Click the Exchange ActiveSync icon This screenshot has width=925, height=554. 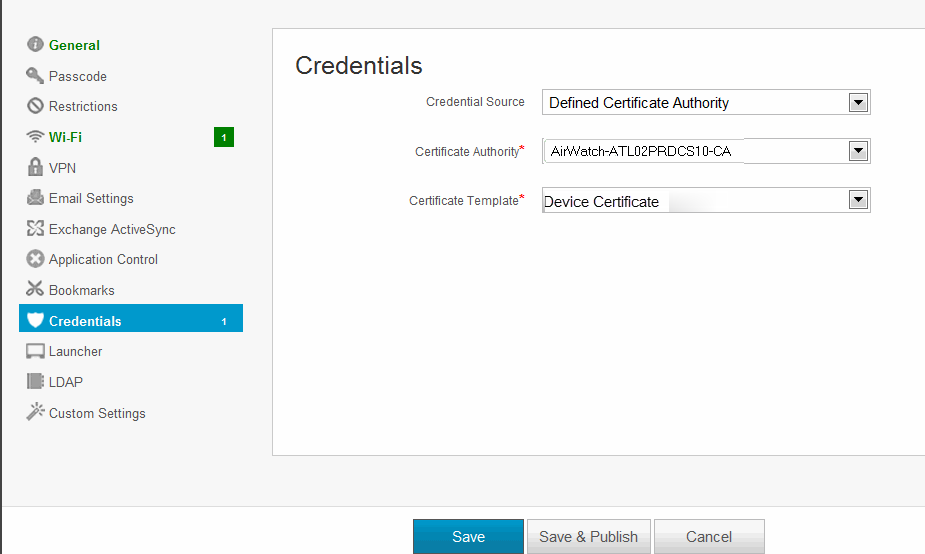(x=35, y=229)
